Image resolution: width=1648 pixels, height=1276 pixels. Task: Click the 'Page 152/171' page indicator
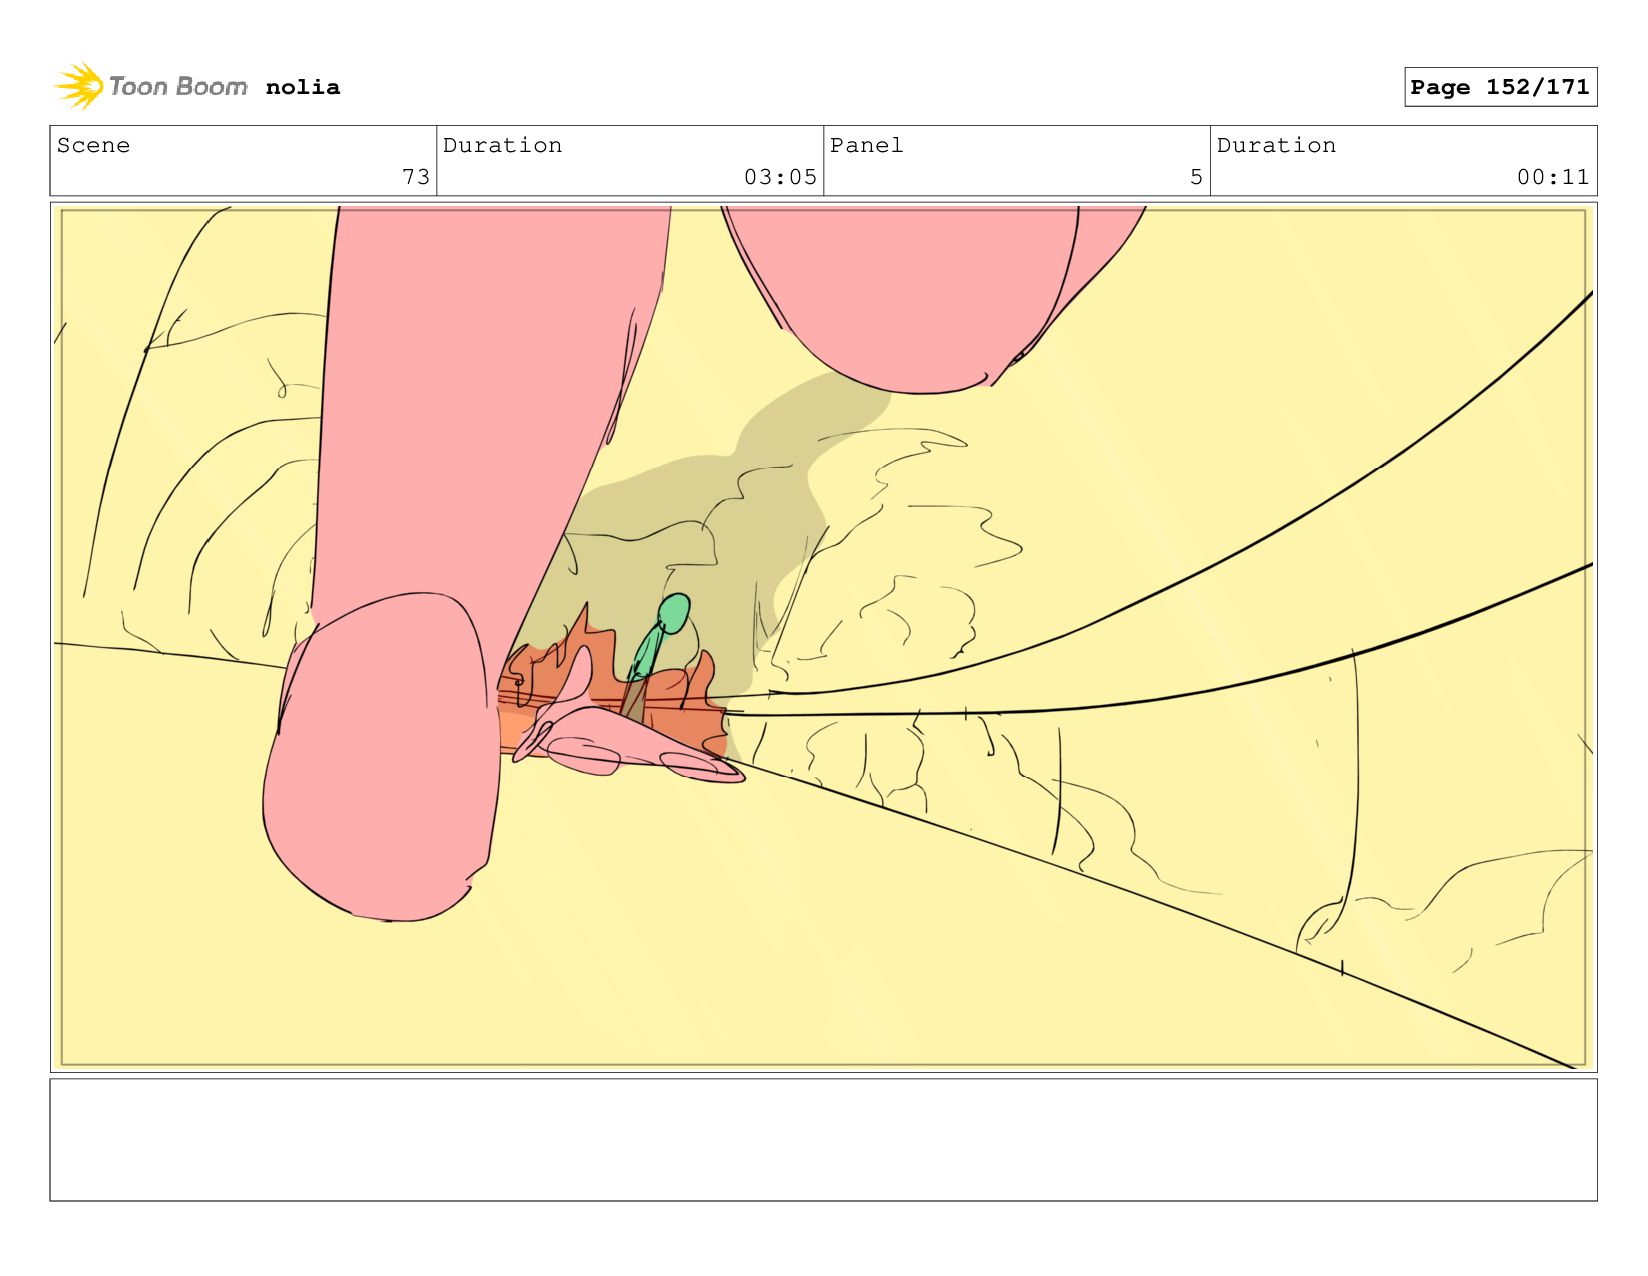point(1500,87)
